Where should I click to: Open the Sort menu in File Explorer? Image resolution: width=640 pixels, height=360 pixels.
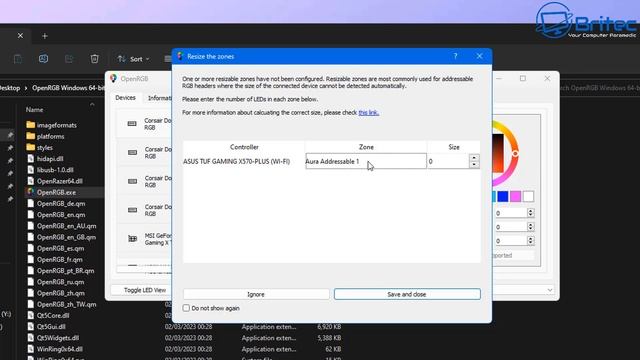[133, 59]
